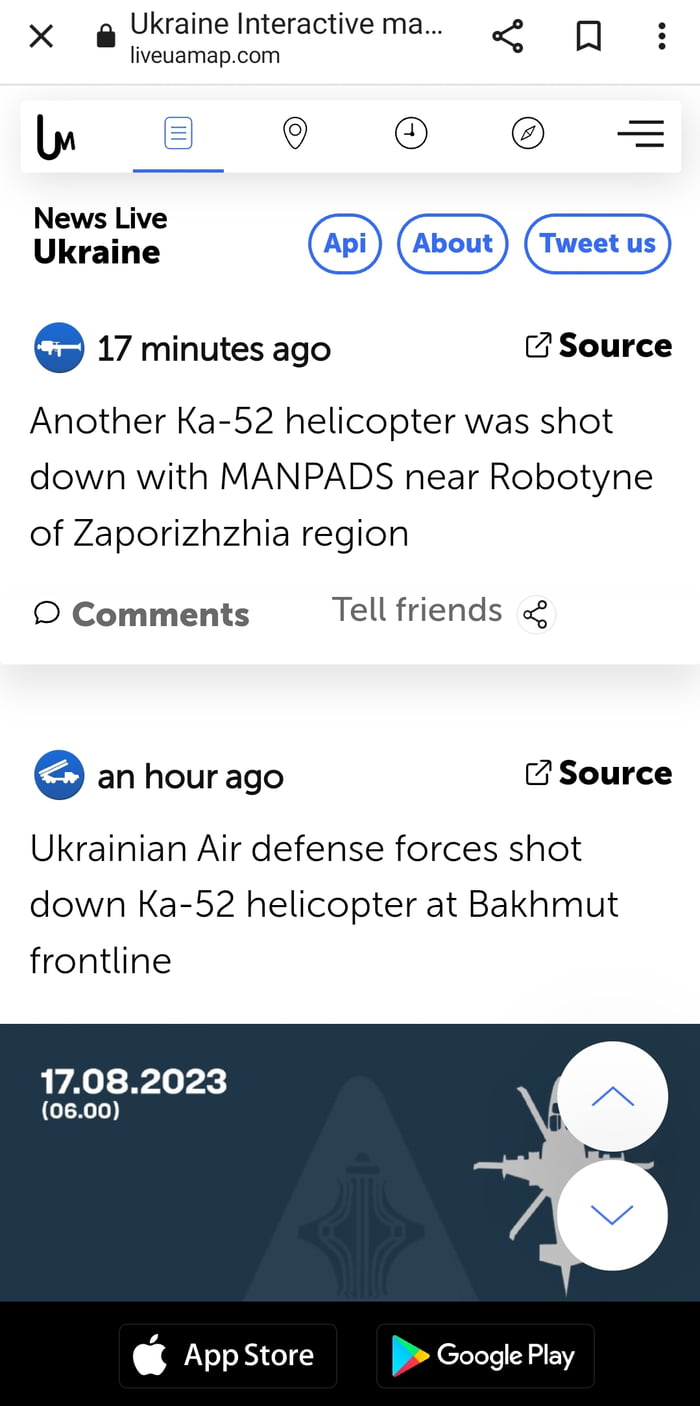Open the About page
The height and width of the screenshot is (1406, 700).
[x=452, y=243]
